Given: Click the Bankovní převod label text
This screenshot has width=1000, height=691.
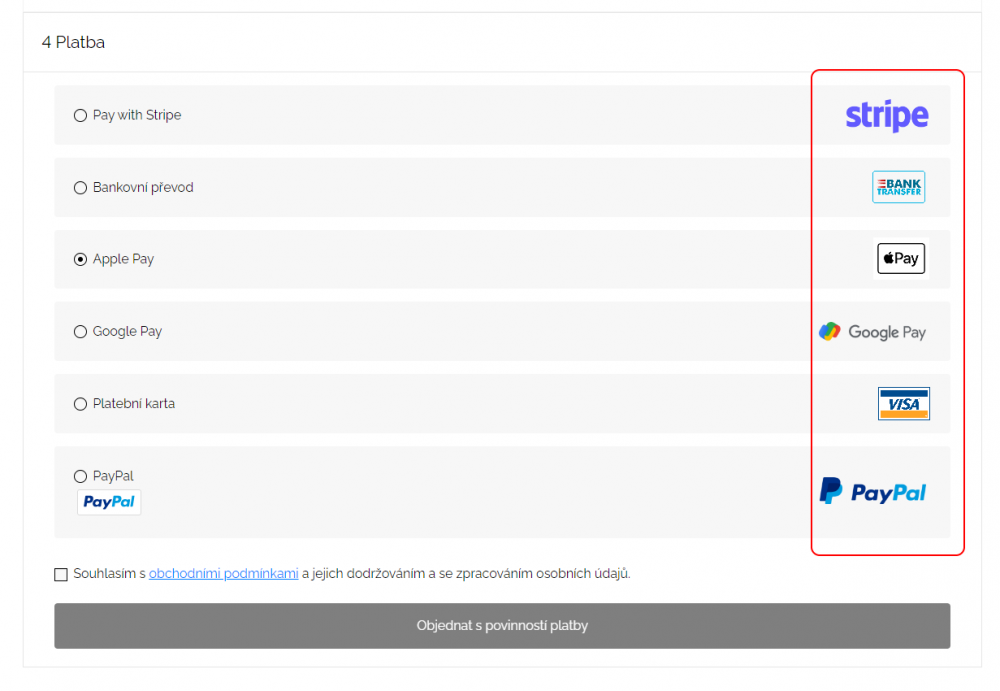Looking at the screenshot, I should point(143,188).
